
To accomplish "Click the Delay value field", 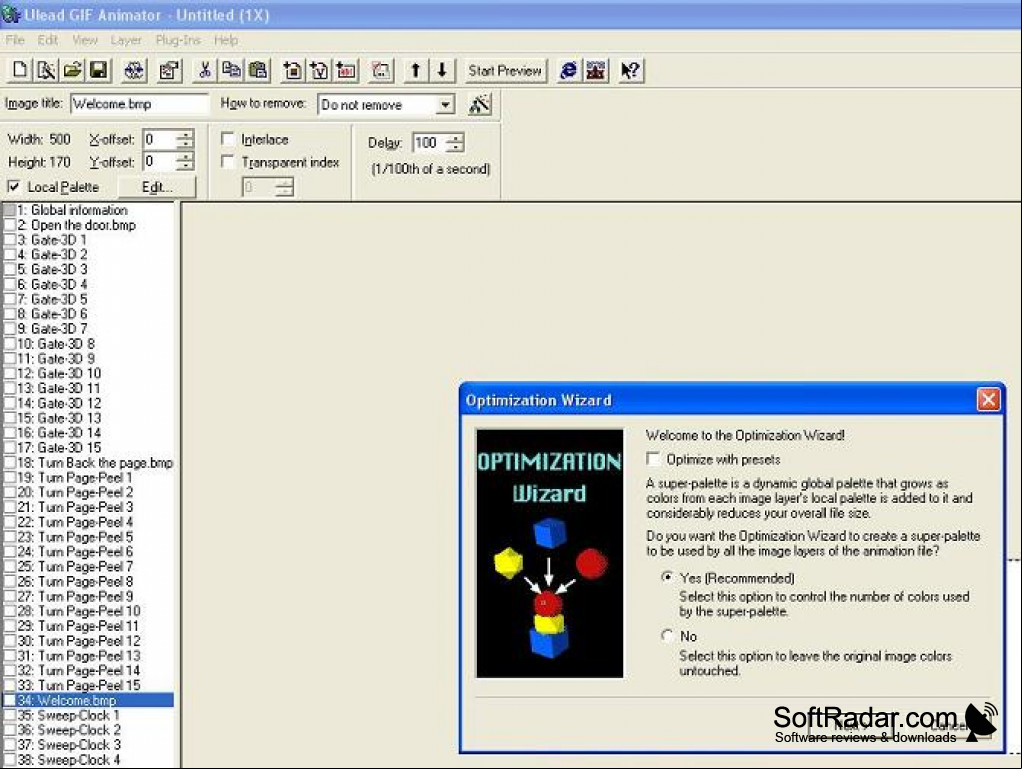I will point(430,143).
